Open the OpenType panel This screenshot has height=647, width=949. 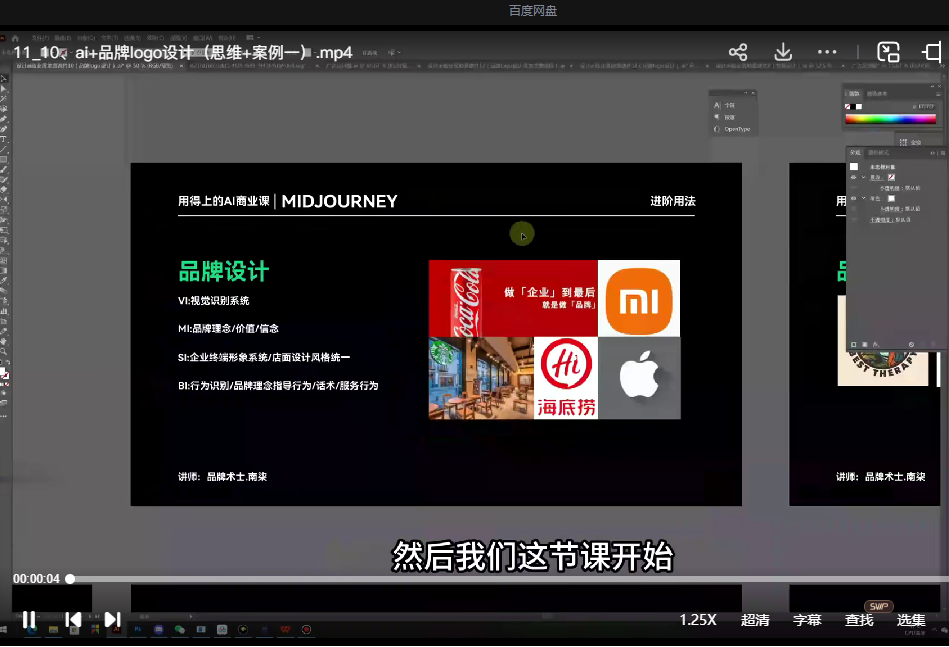(x=732, y=129)
